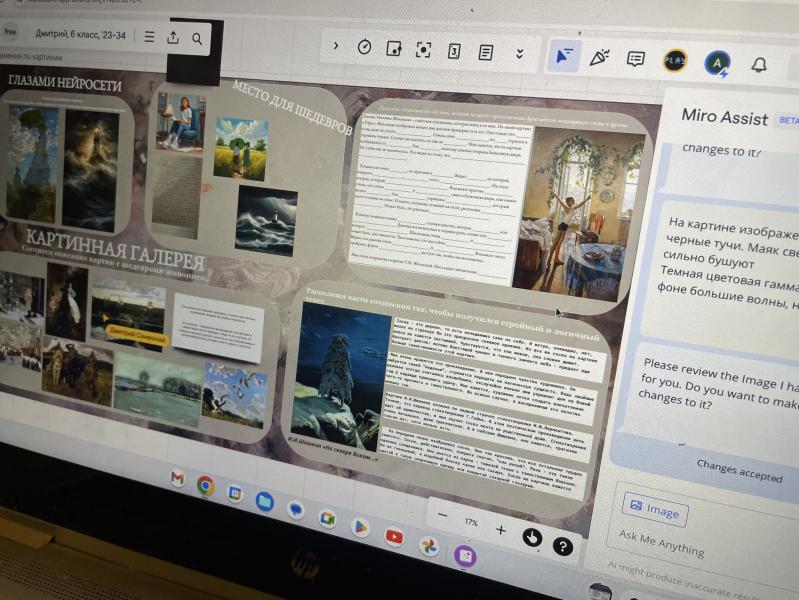Select the stormy lighthouse sea image

point(267,221)
